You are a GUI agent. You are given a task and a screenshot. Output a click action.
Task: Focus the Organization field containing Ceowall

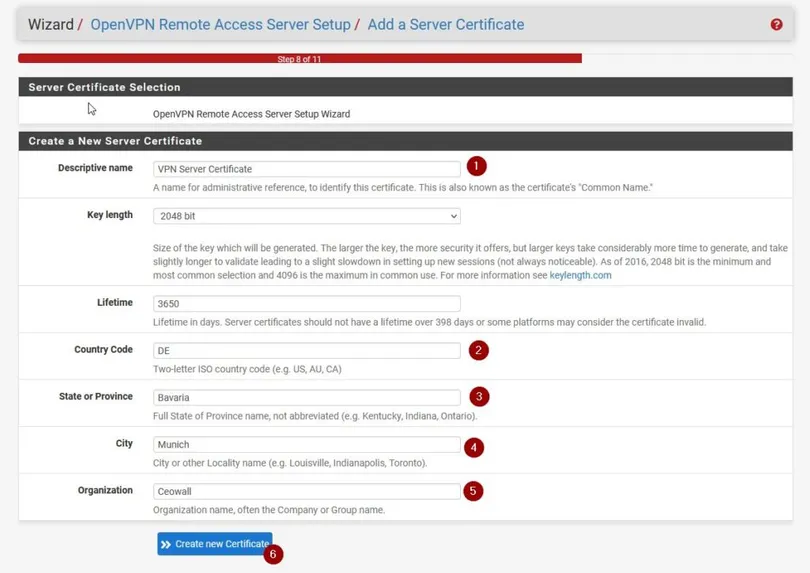point(306,492)
